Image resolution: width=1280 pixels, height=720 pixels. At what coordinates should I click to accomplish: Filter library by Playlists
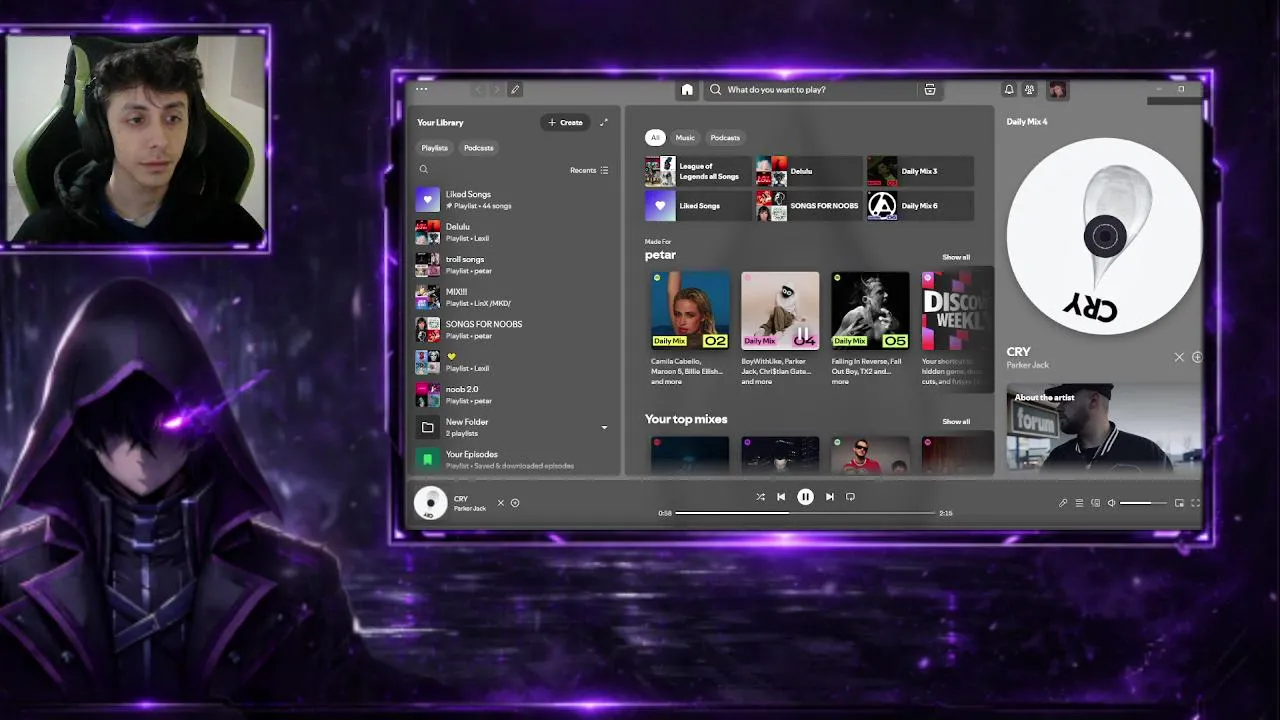[x=435, y=148]
